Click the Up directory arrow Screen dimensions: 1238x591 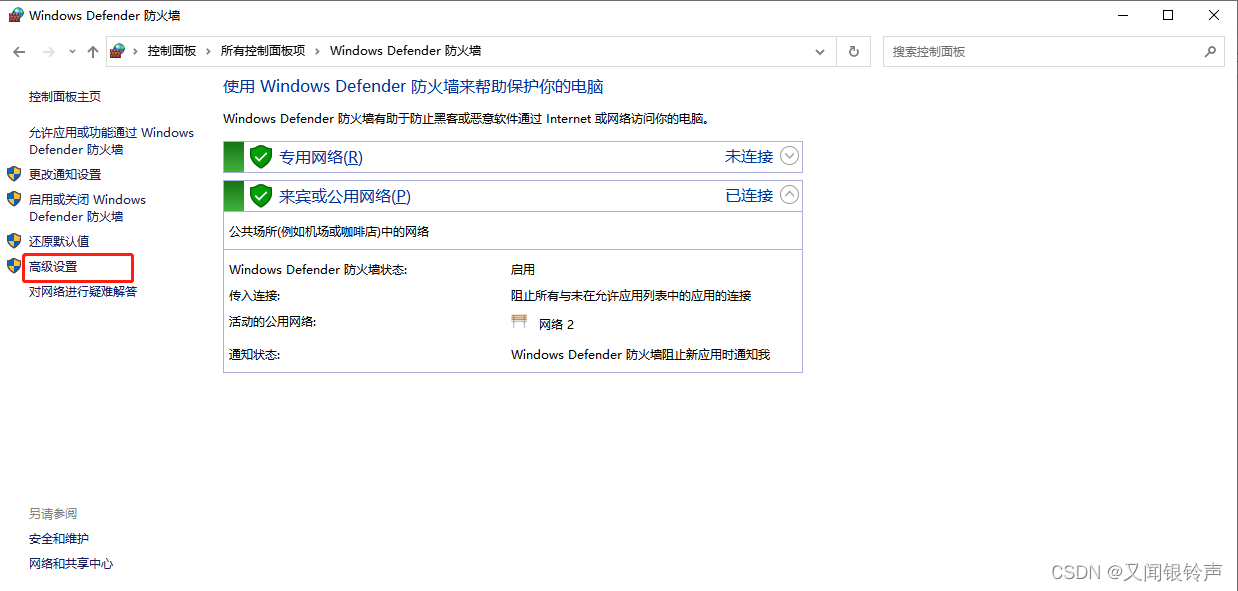93,52
